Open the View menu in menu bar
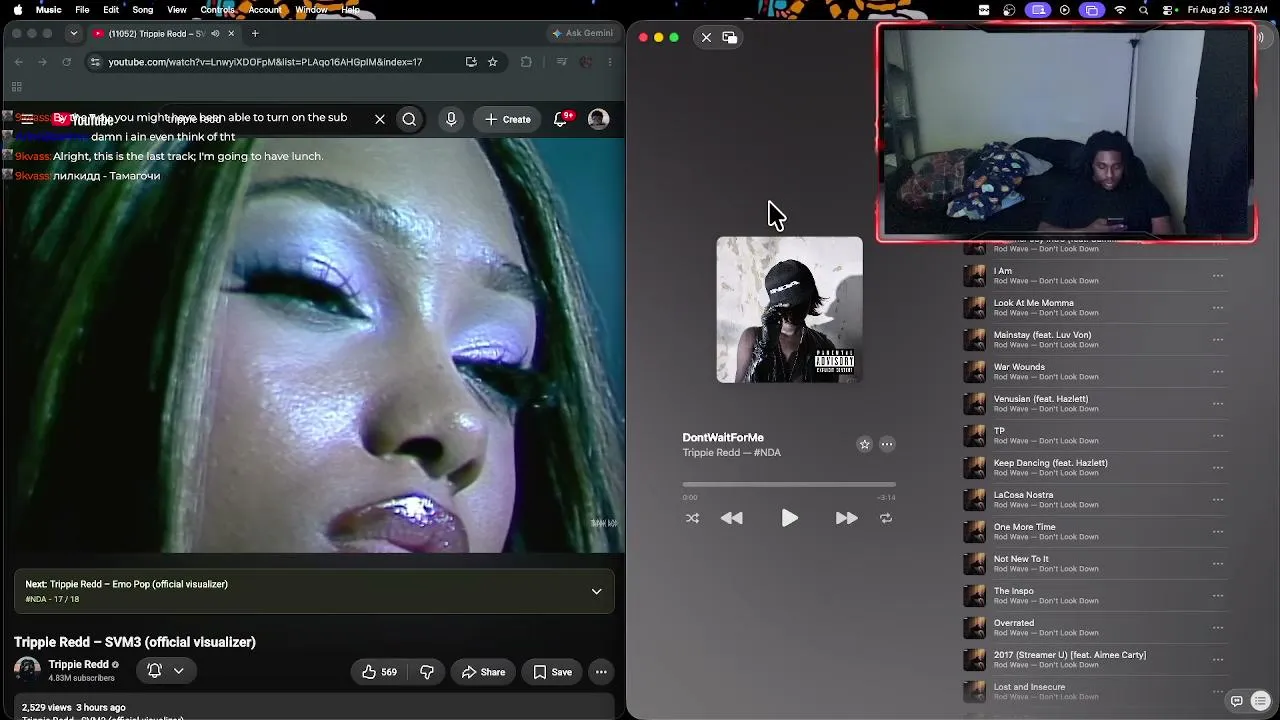 [177, 10]
